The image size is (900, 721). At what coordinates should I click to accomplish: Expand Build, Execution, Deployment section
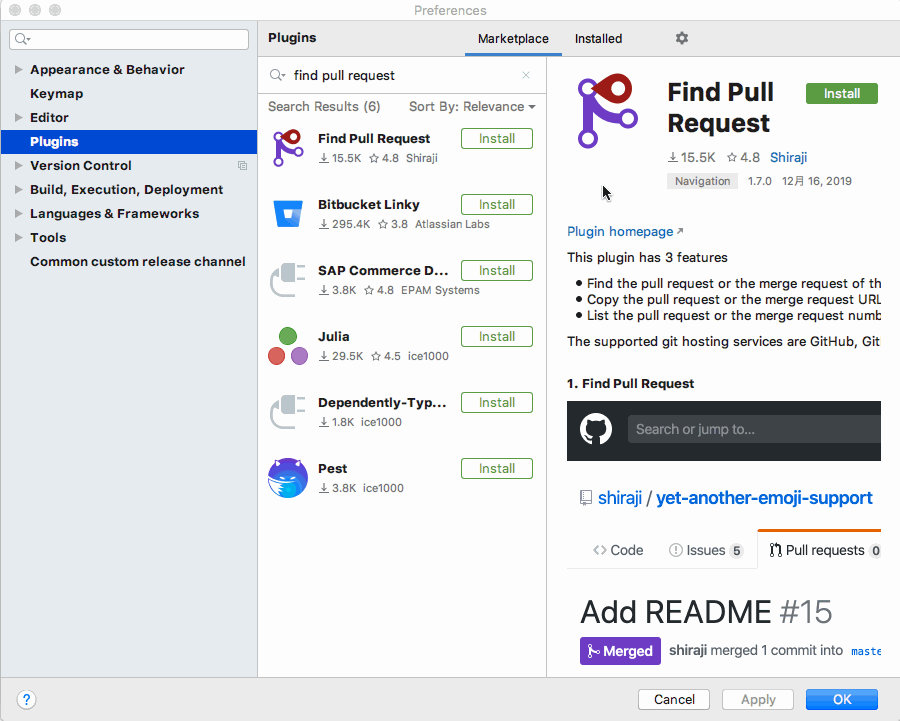18,189
